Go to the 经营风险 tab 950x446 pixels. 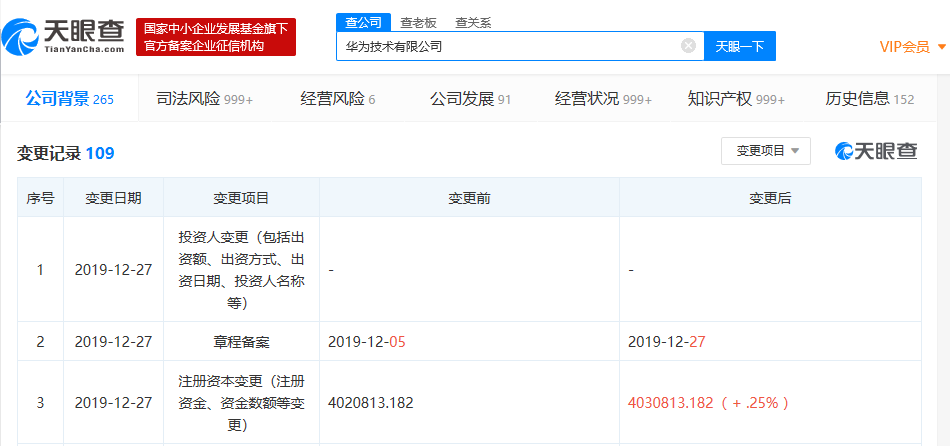pyautogui.click(x=337, y=99)
